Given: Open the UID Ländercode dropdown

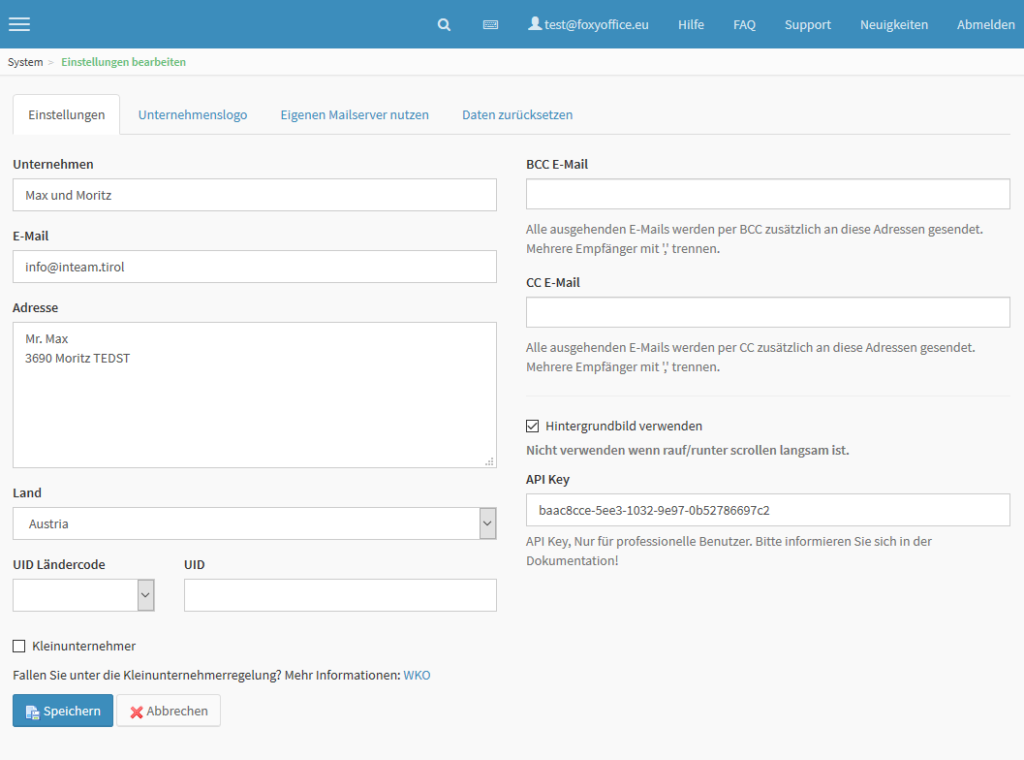Looking at the screenshot, I should (83, 595).
